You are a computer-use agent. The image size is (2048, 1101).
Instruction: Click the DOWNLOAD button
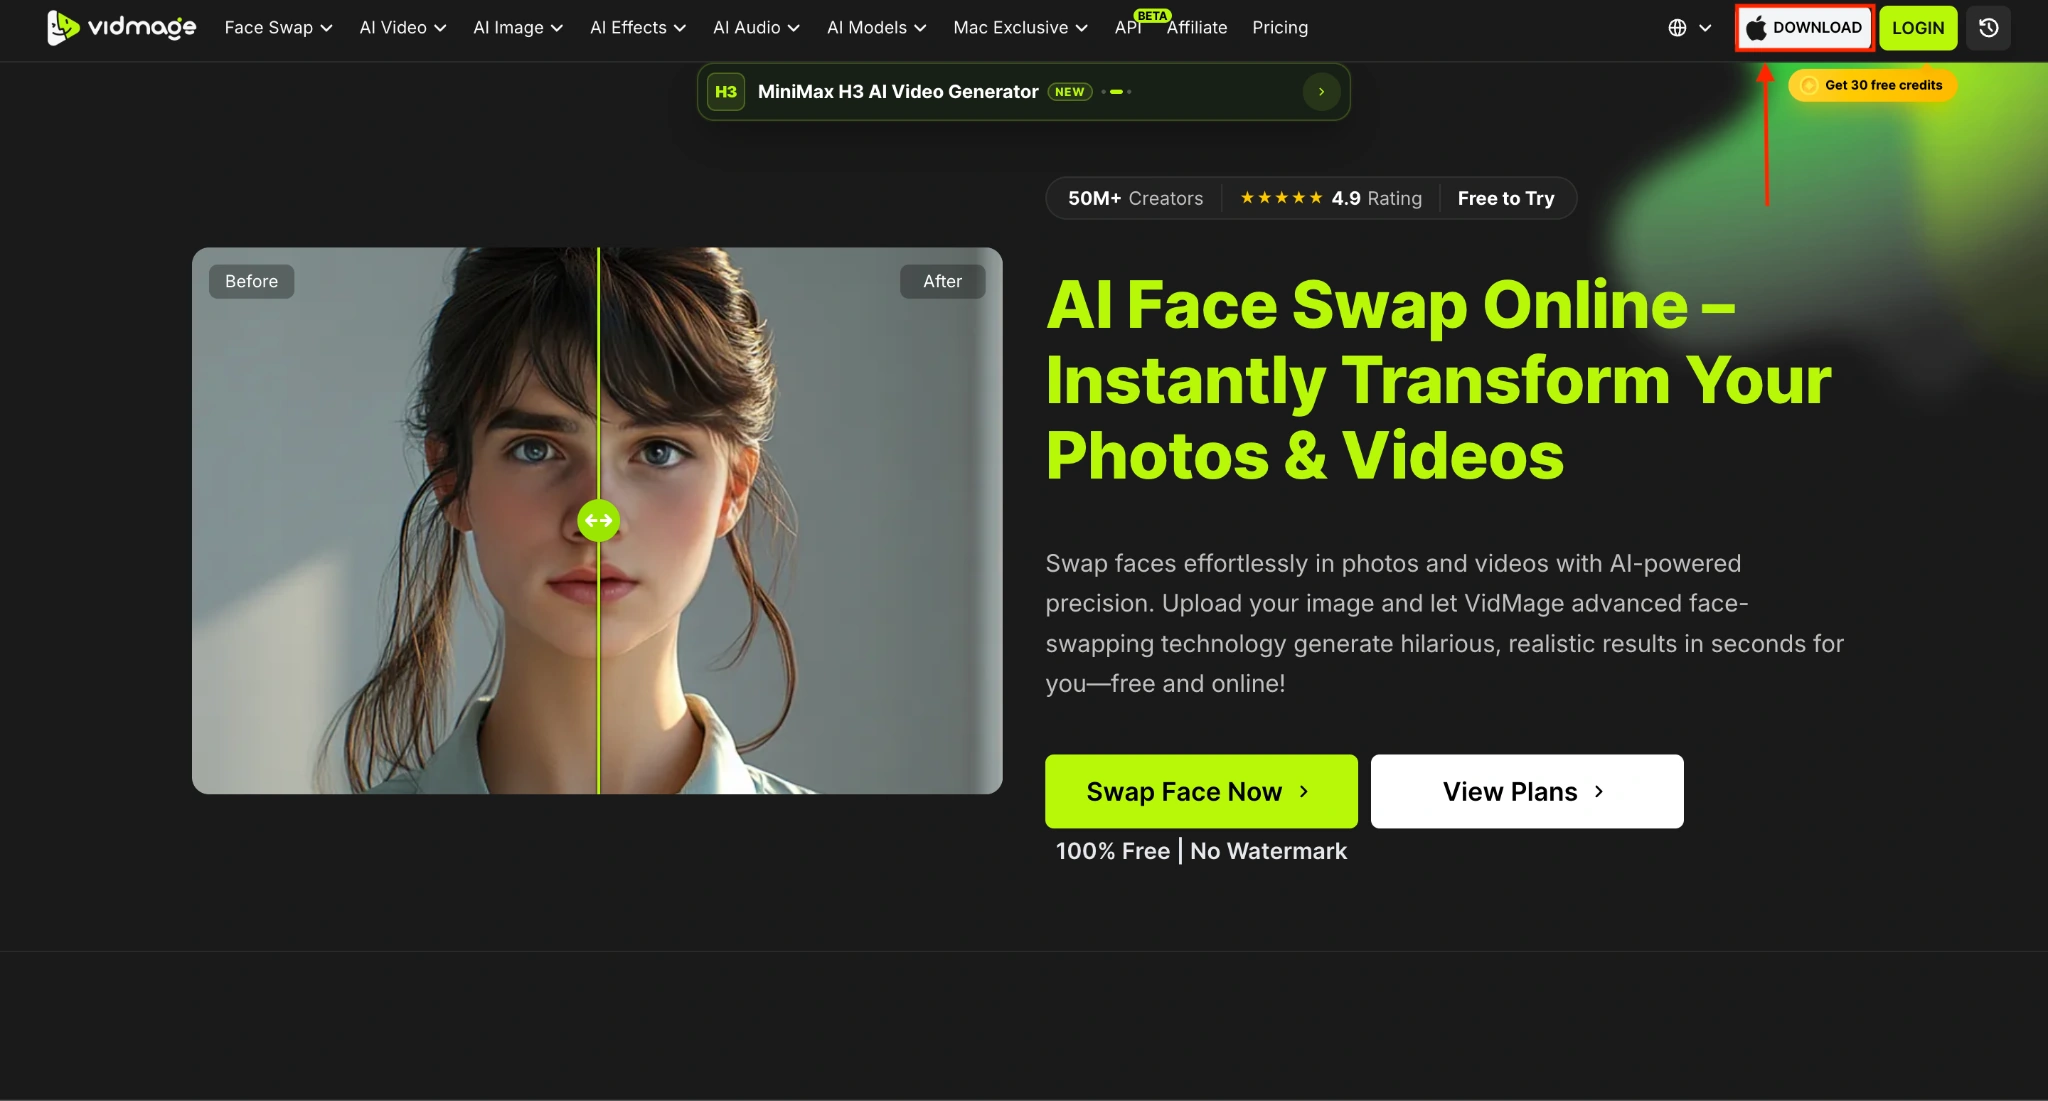coord(1804,28)
